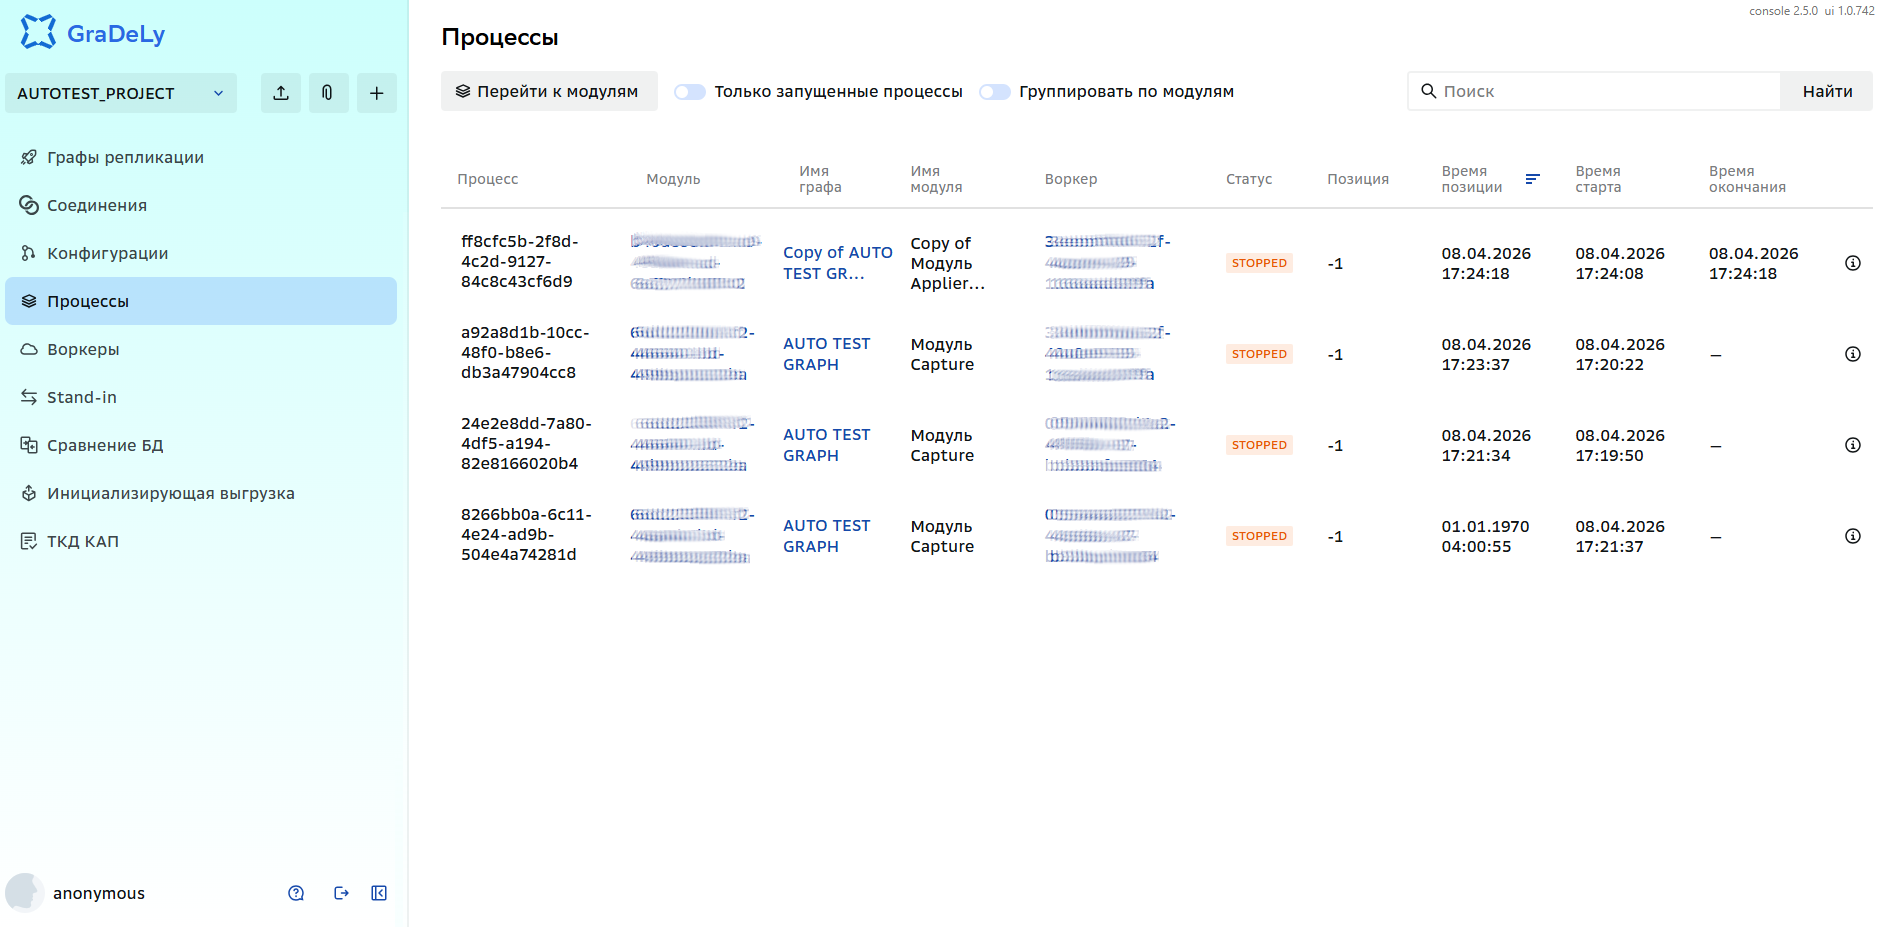The width and height of the screenshot is (1903, 927).
Task: Click the Время старта column header
Action: pyautogui.click(x=1598, y=179)
